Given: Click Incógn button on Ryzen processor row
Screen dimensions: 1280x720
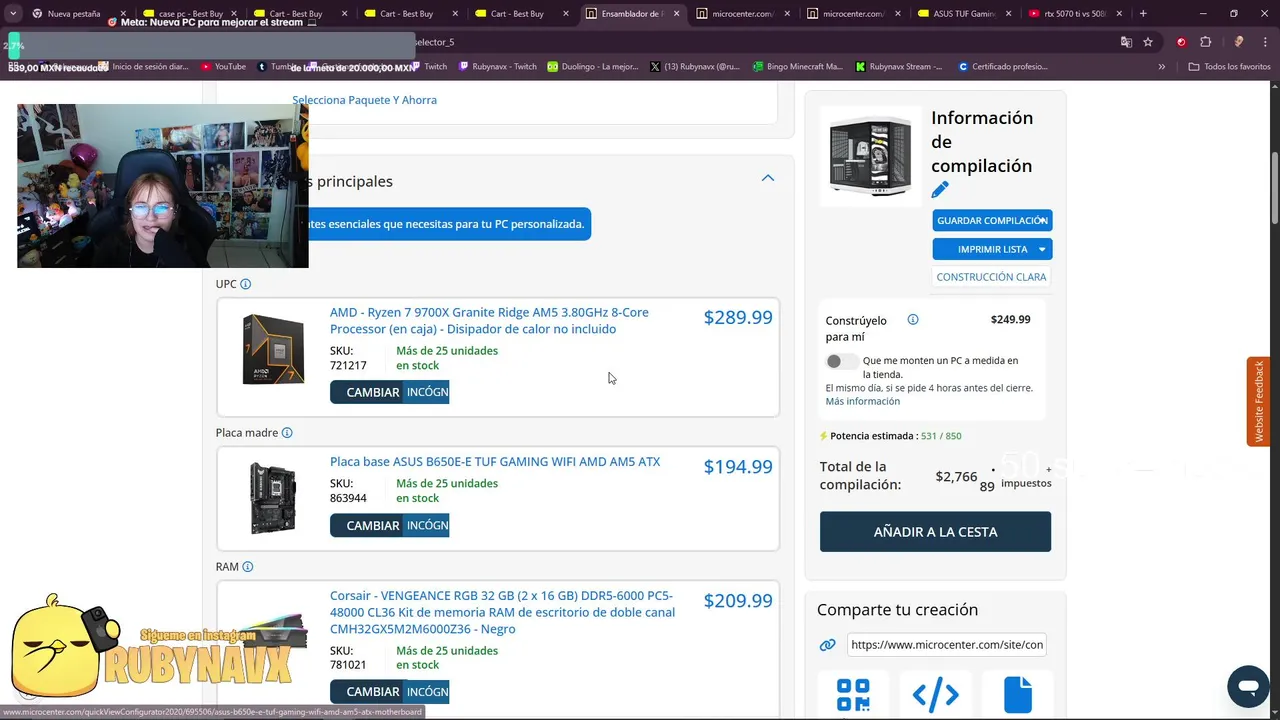Looking at the screenshot, I should [x=427, y=392].
